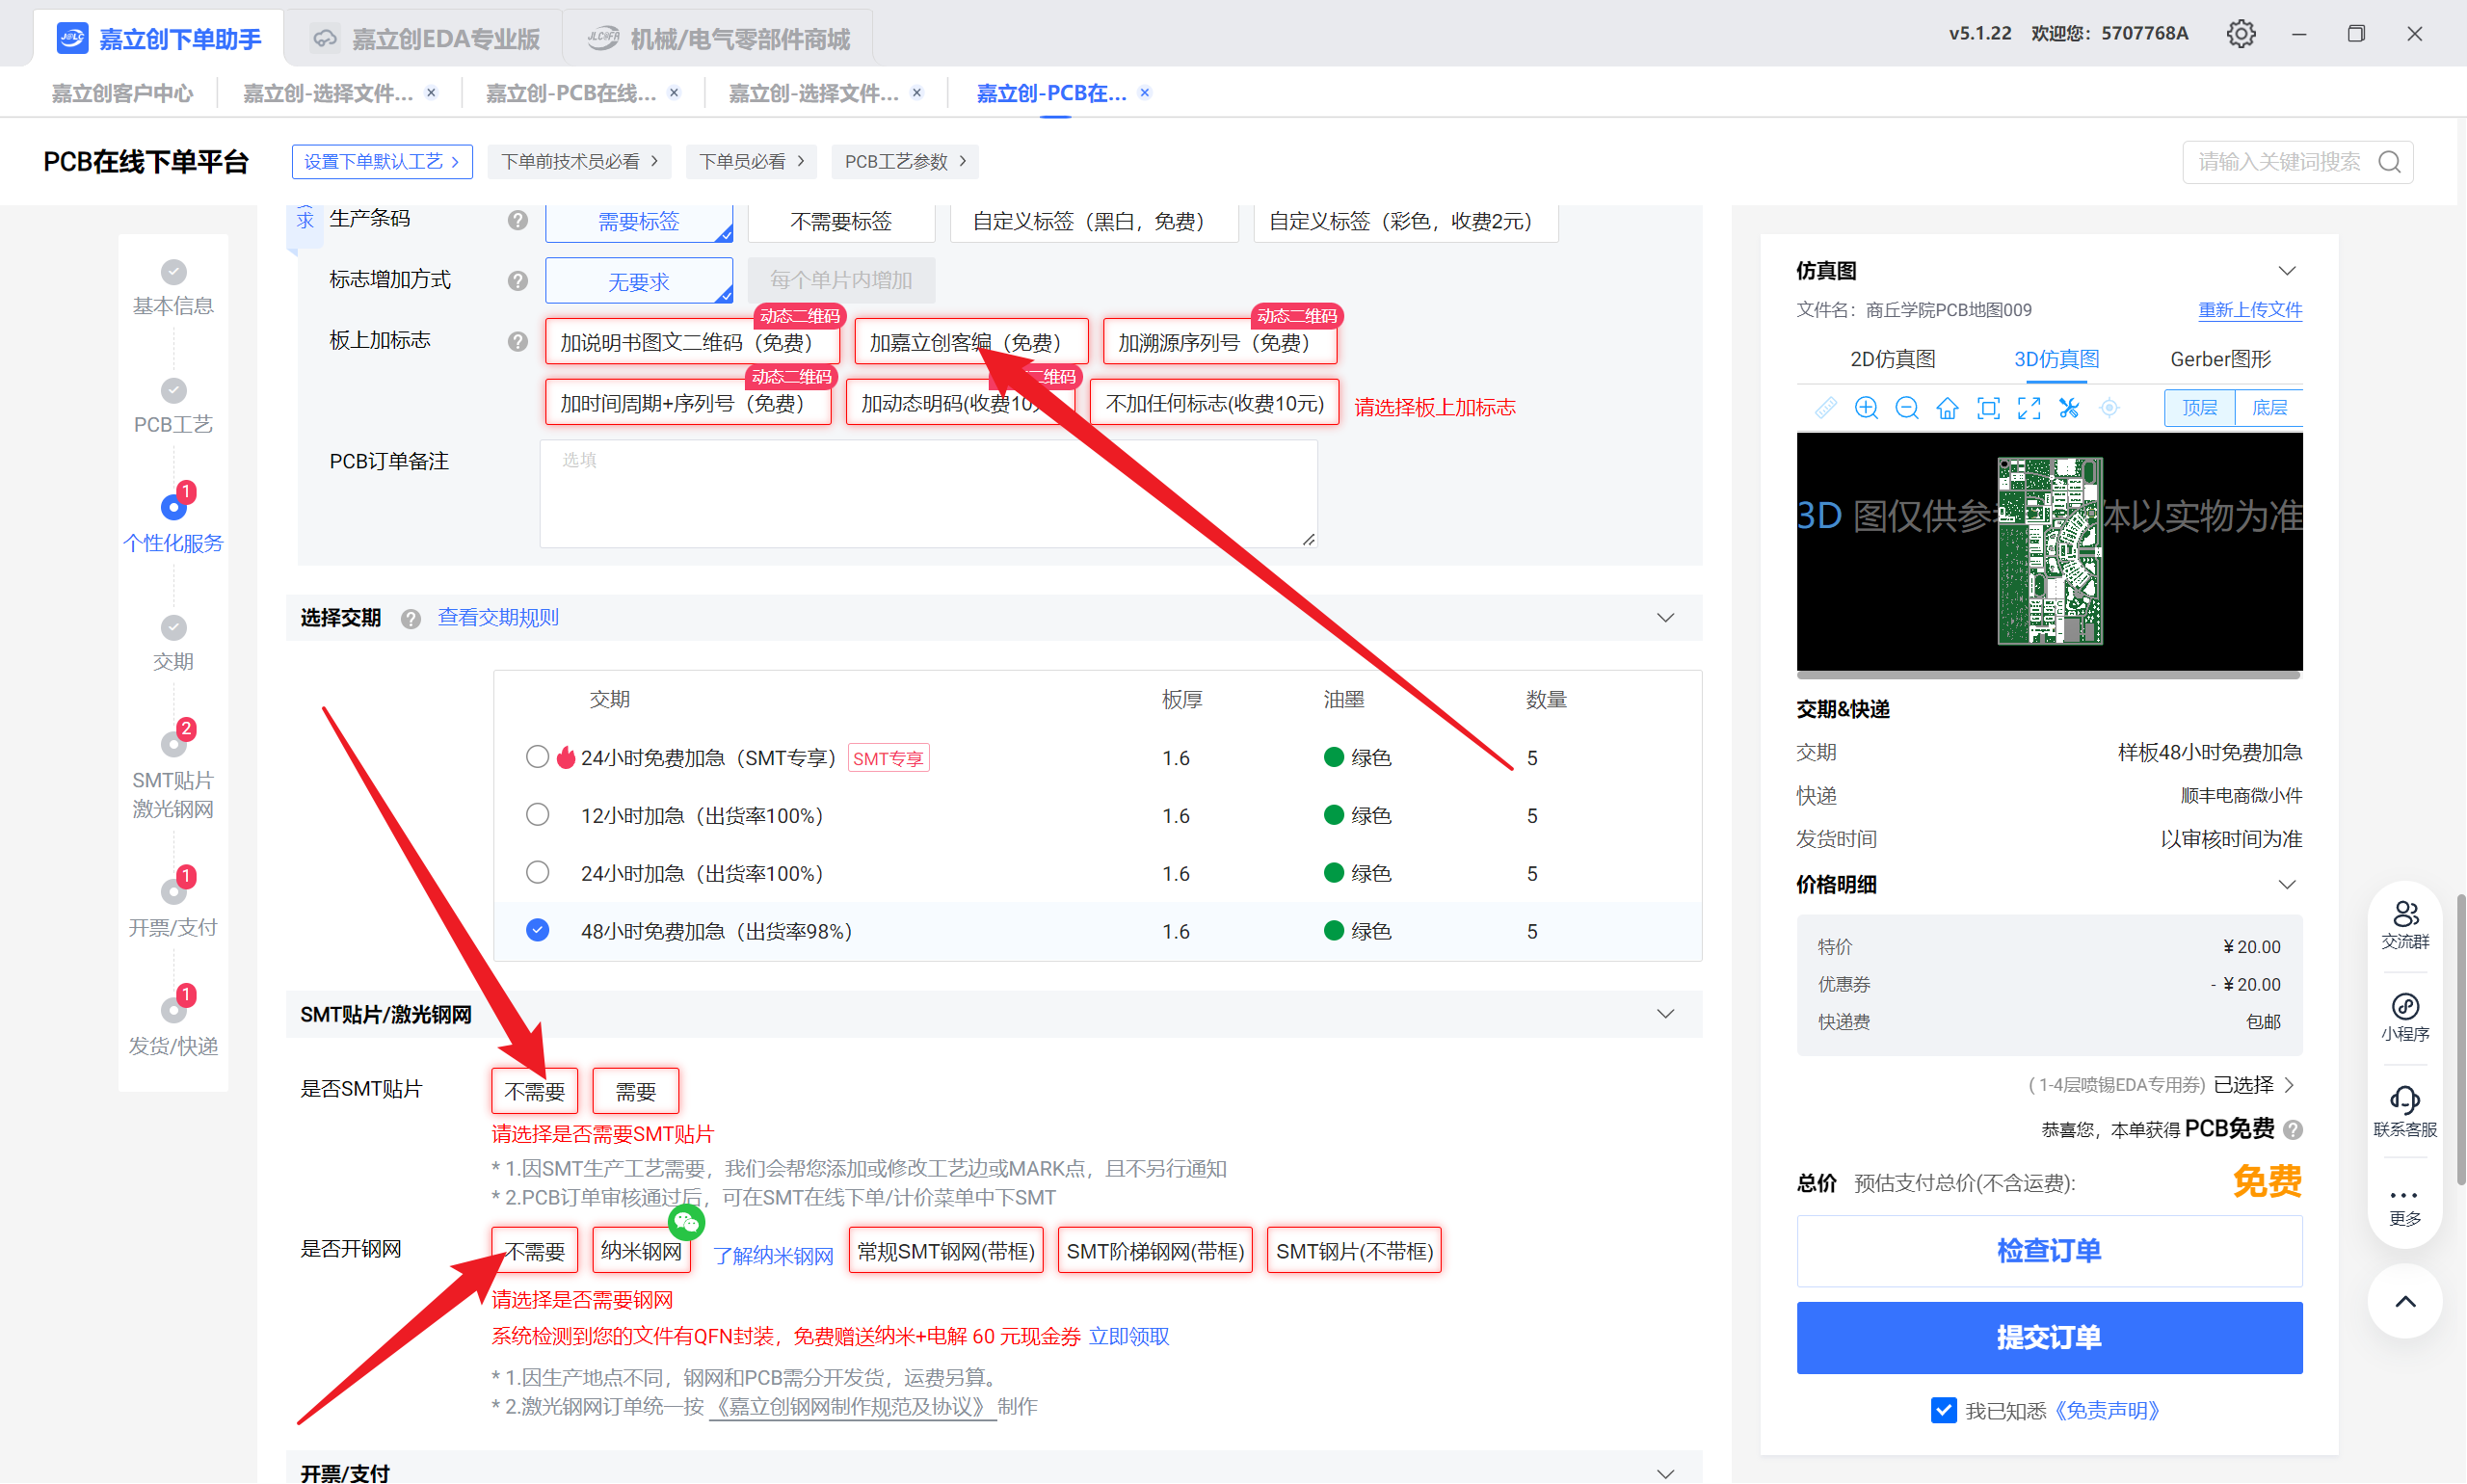Click the fit-to-frame icon in the preview toolbar
The width and height of the screenshot is (2467, 1484).
coord(1988,408)
